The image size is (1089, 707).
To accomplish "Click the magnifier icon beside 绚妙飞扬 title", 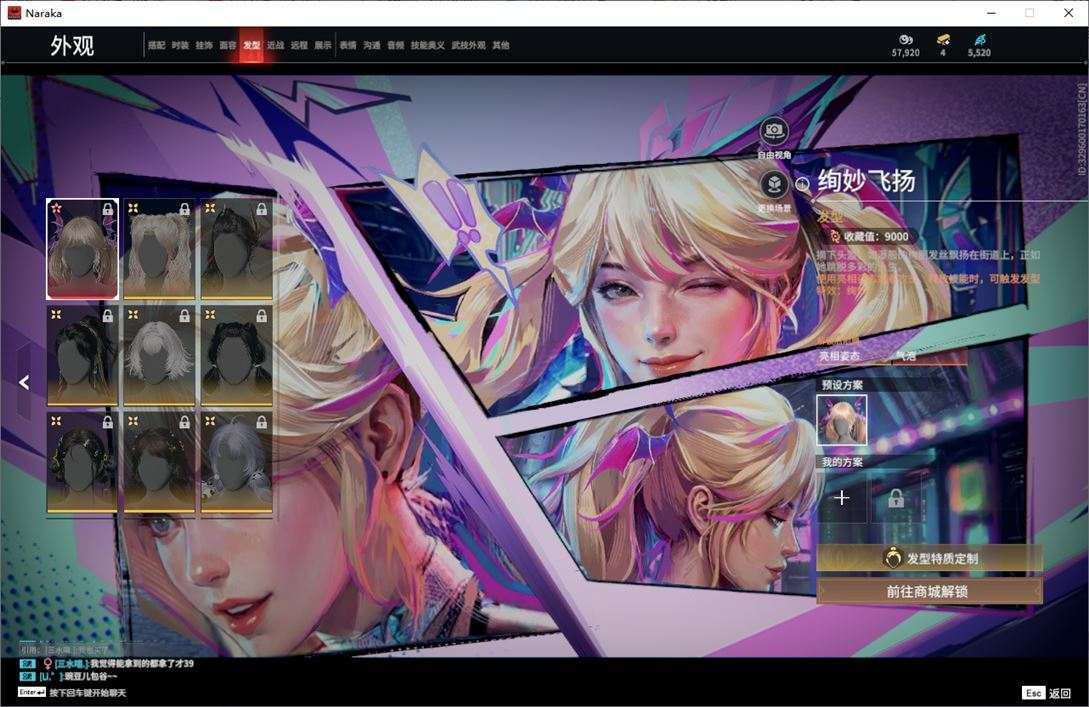I will click(x=803, y=184).
